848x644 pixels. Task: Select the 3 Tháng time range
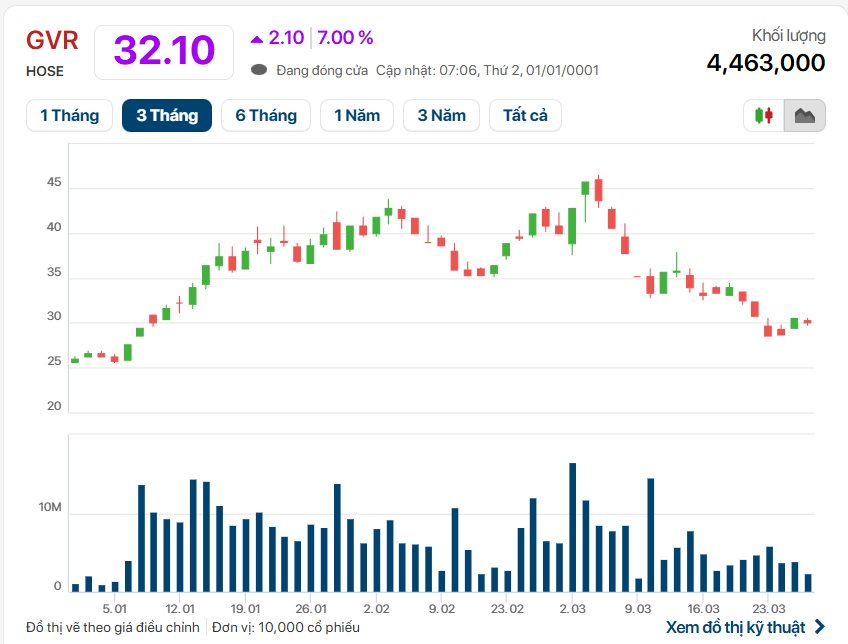(167, 115)
